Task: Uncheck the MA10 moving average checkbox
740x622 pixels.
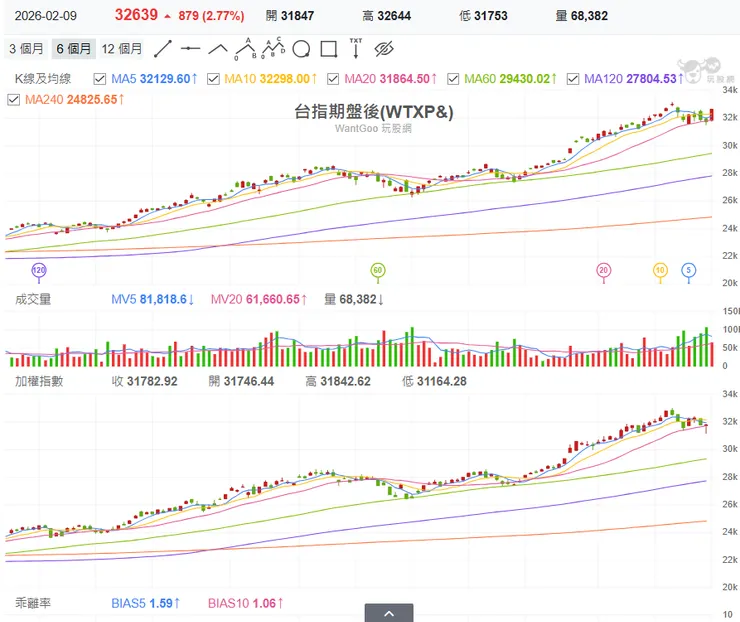Action: coord(213,79)
